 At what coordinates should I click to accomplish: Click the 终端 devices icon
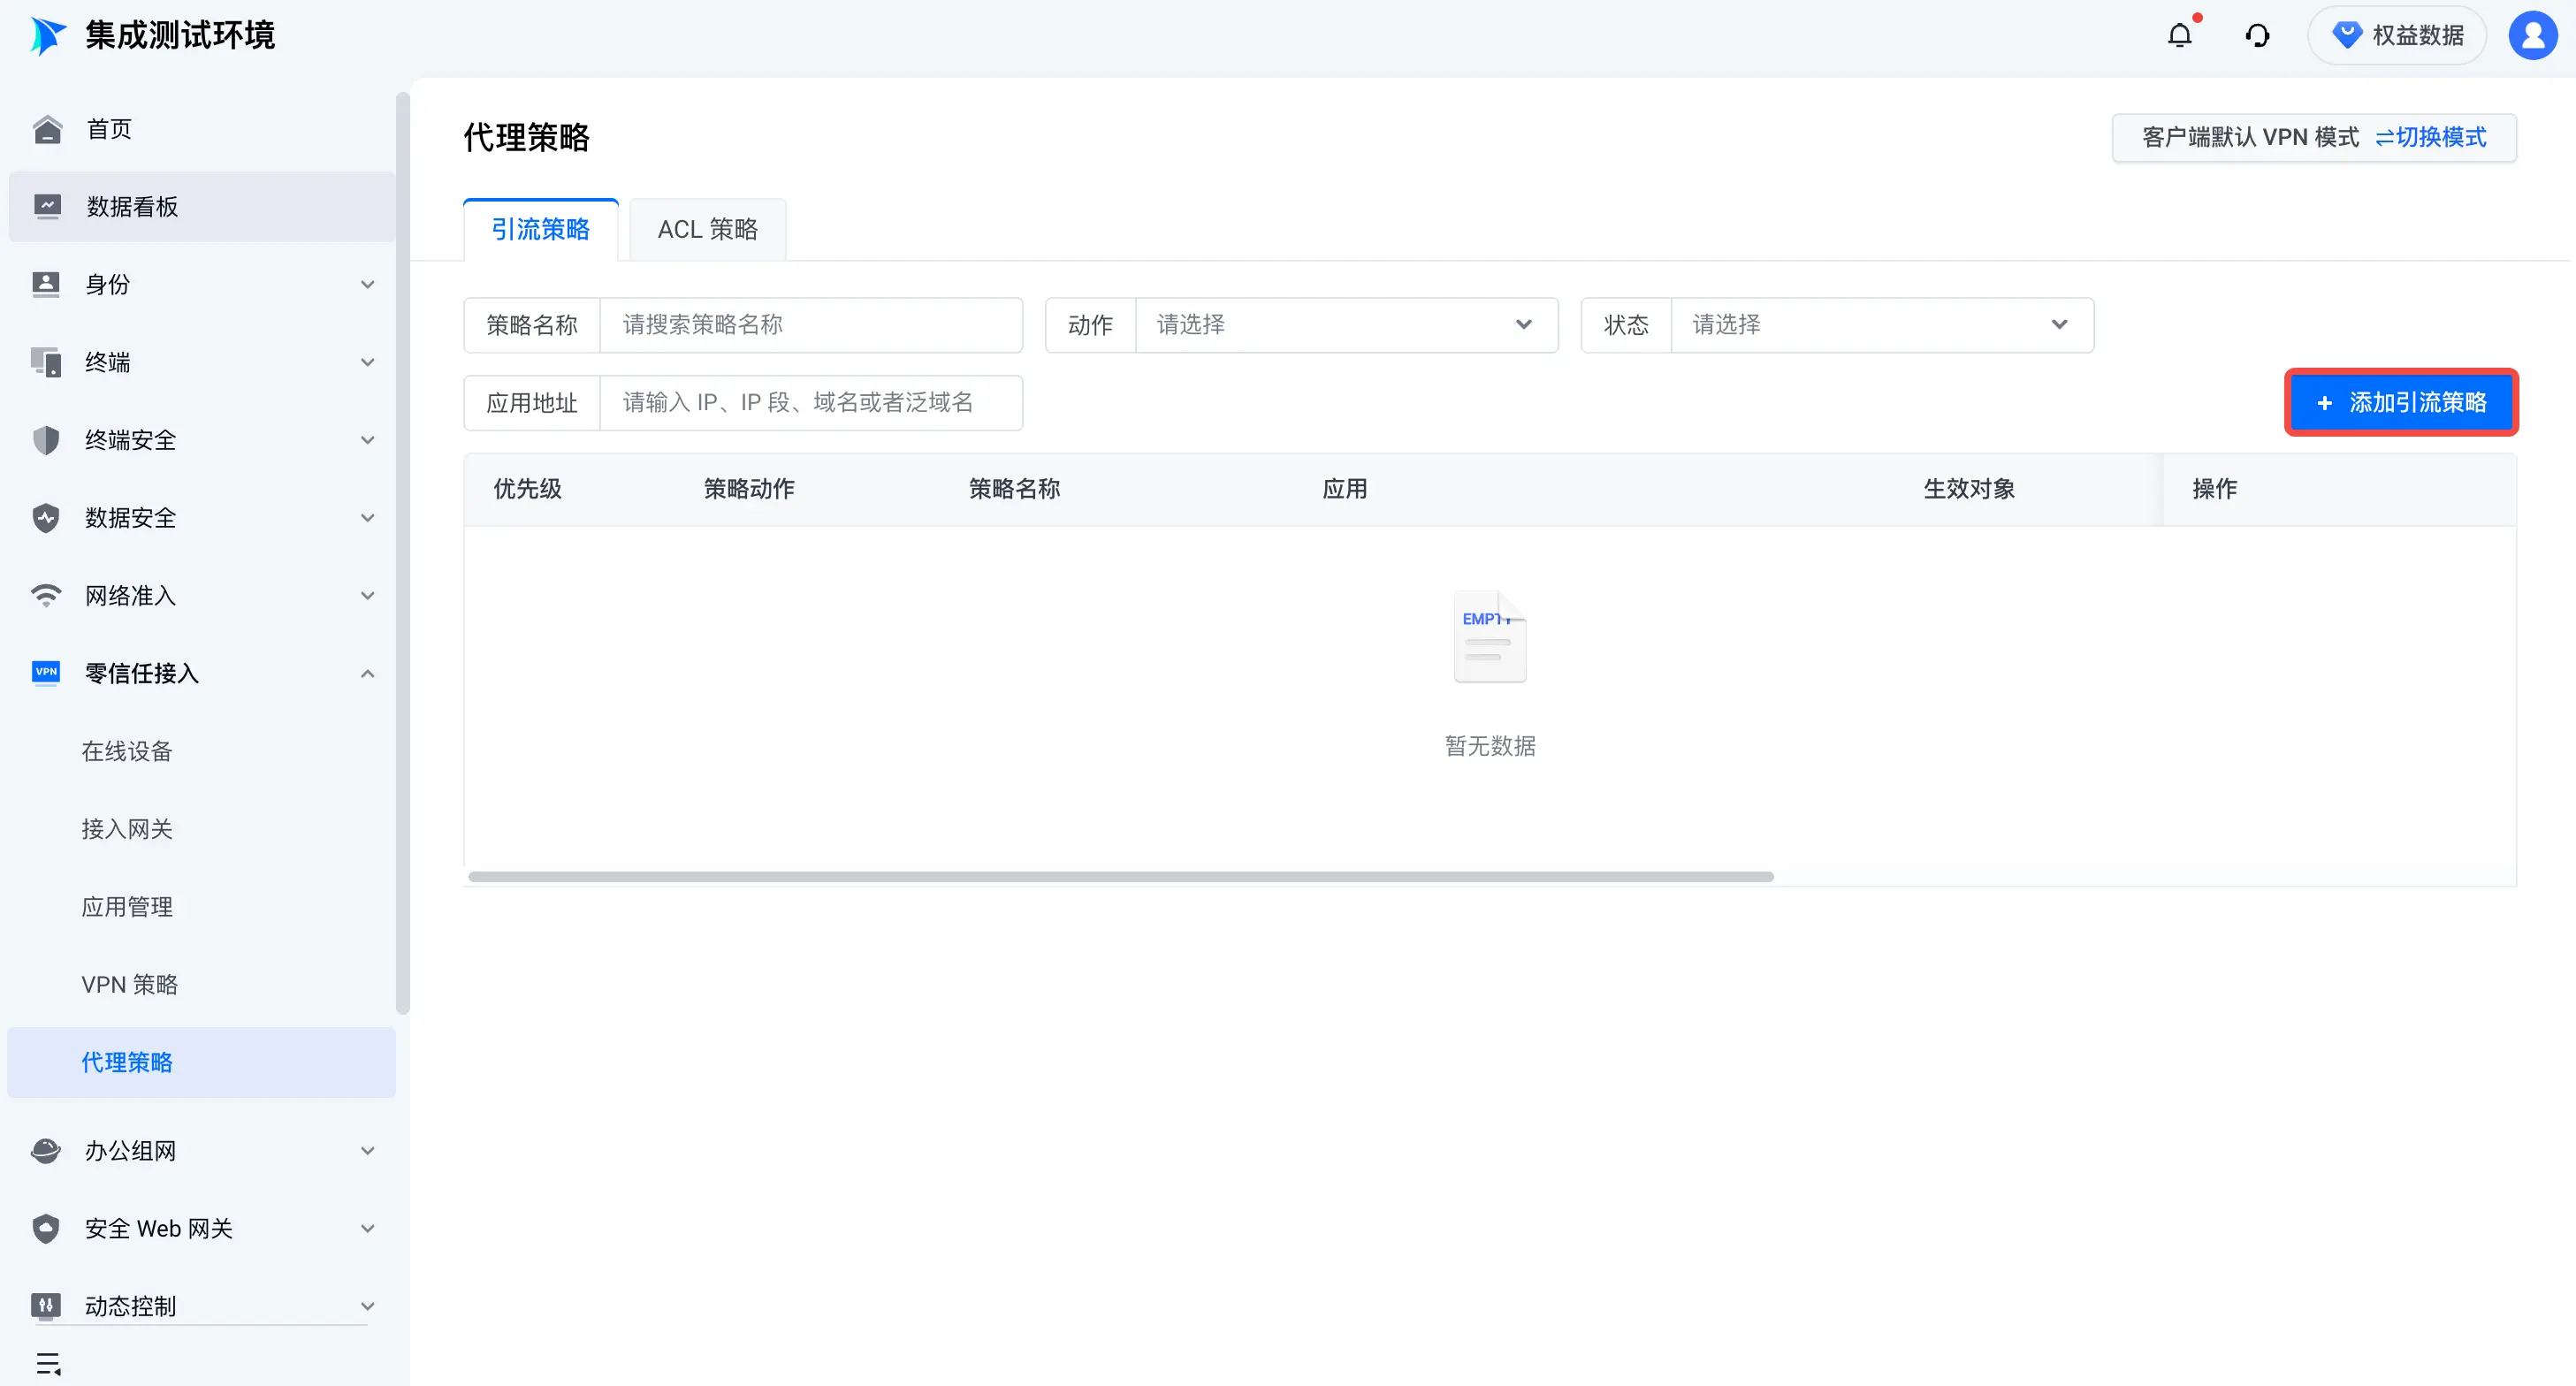pyautogui.click(x=46, y=362)
